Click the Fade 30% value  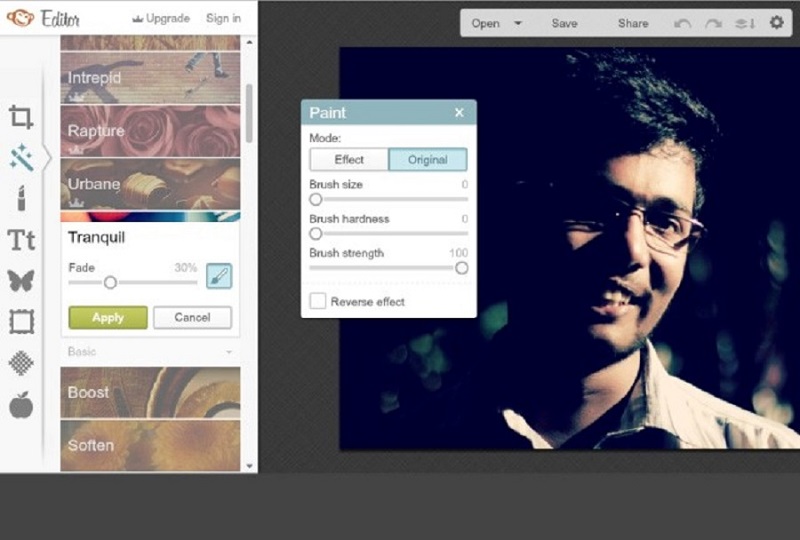click(x=186, y=267)
